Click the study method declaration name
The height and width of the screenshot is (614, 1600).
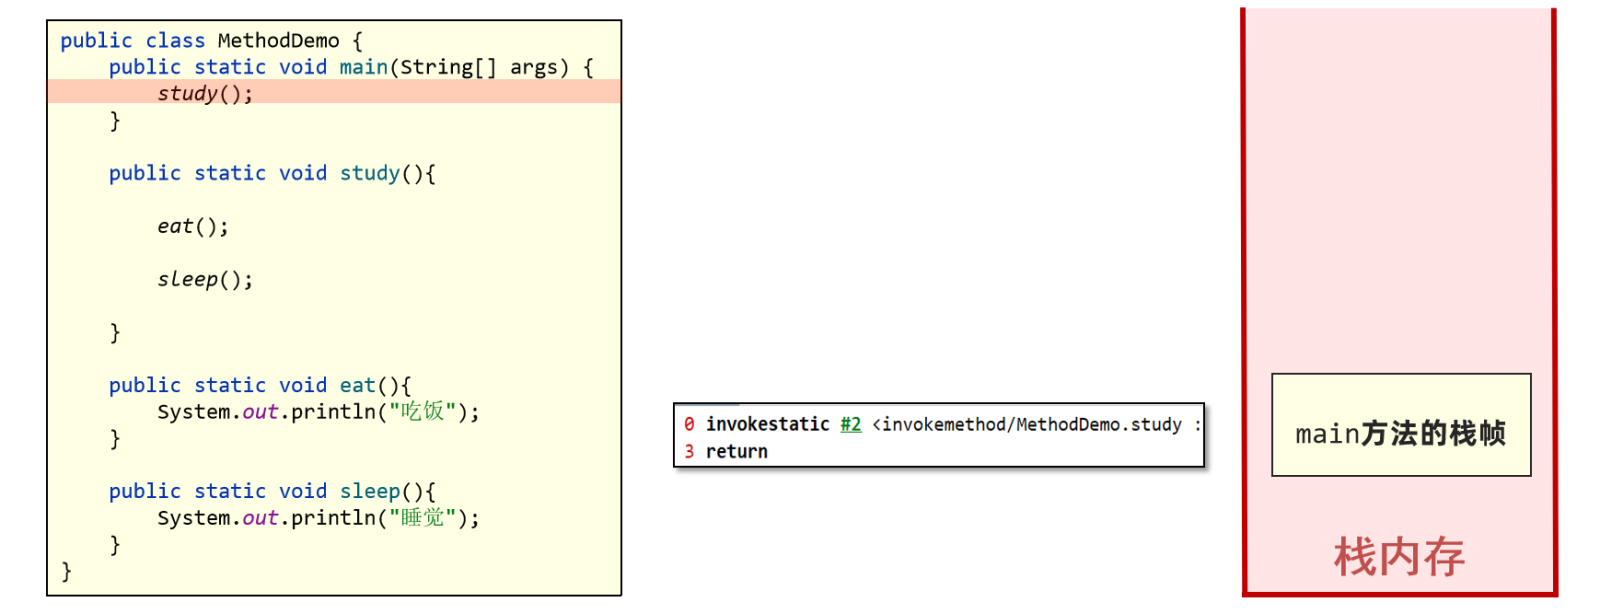pyautogui.click(x=370, y=173)
